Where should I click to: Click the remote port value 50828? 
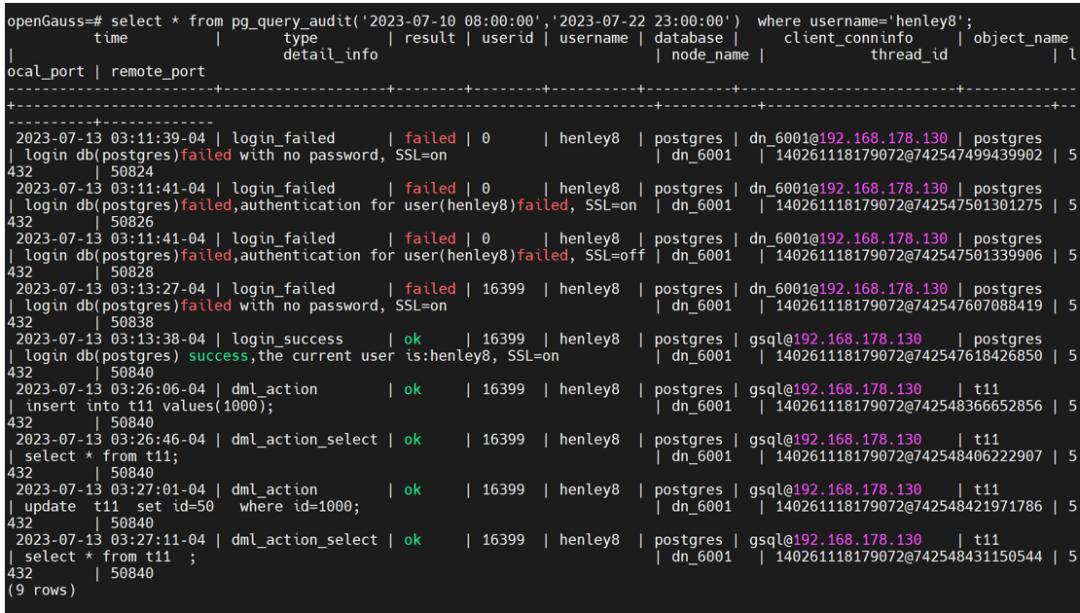(132, 272)
